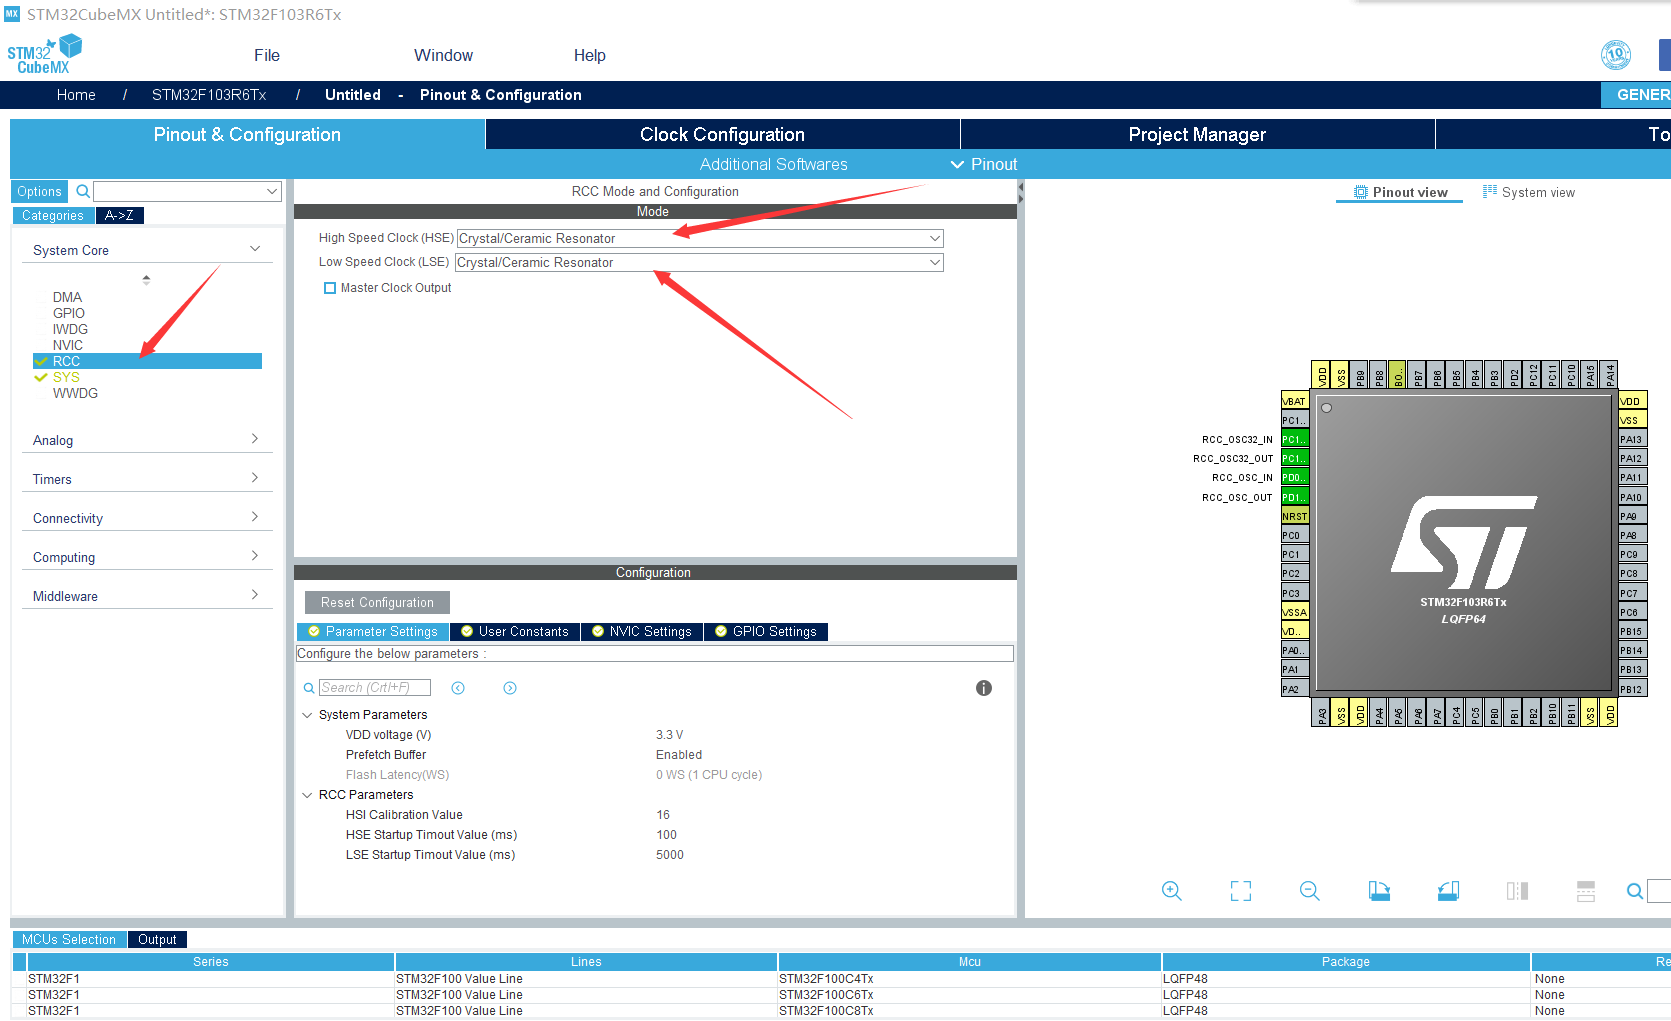
Task: Rotate the chip clockwise
Action: tap(1379, 890)
